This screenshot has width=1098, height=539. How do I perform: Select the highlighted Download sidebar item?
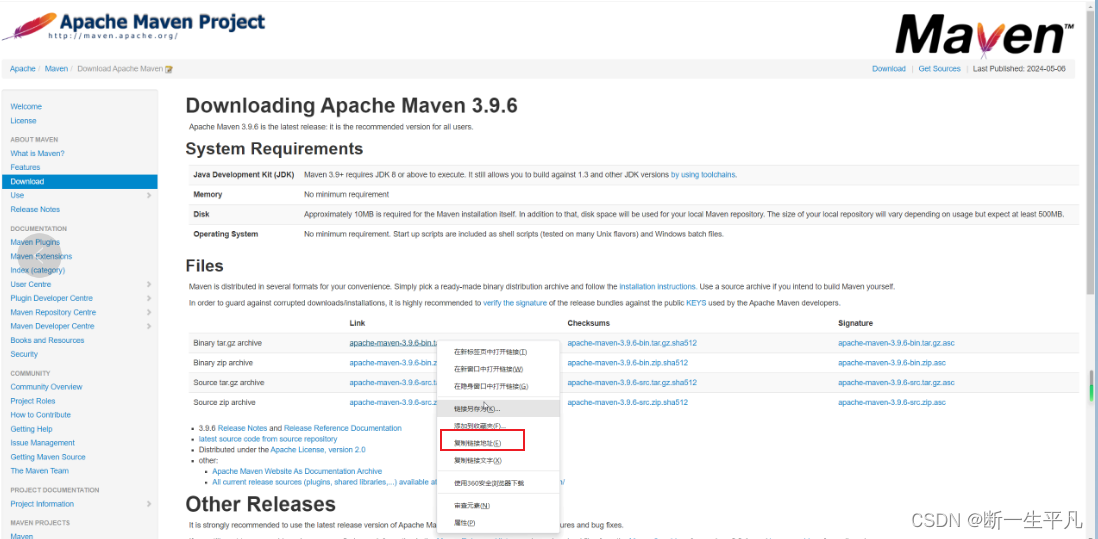point(80,181)
